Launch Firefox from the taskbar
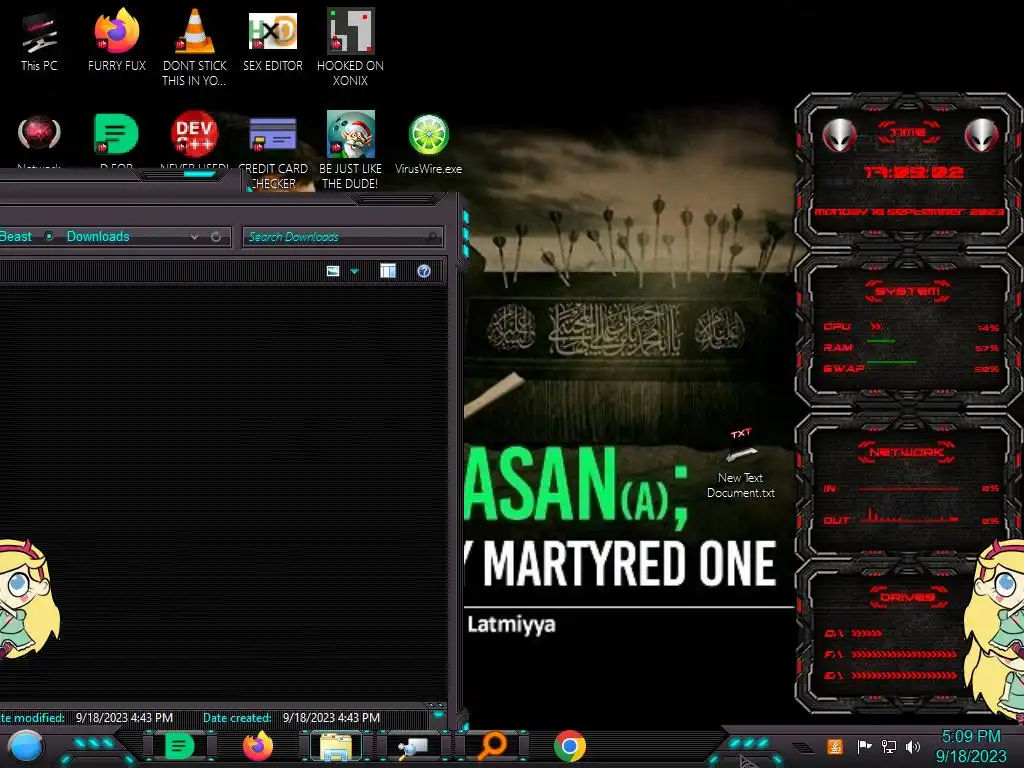The width and height of the screenshot is (1024, 768). pos(257,746)
